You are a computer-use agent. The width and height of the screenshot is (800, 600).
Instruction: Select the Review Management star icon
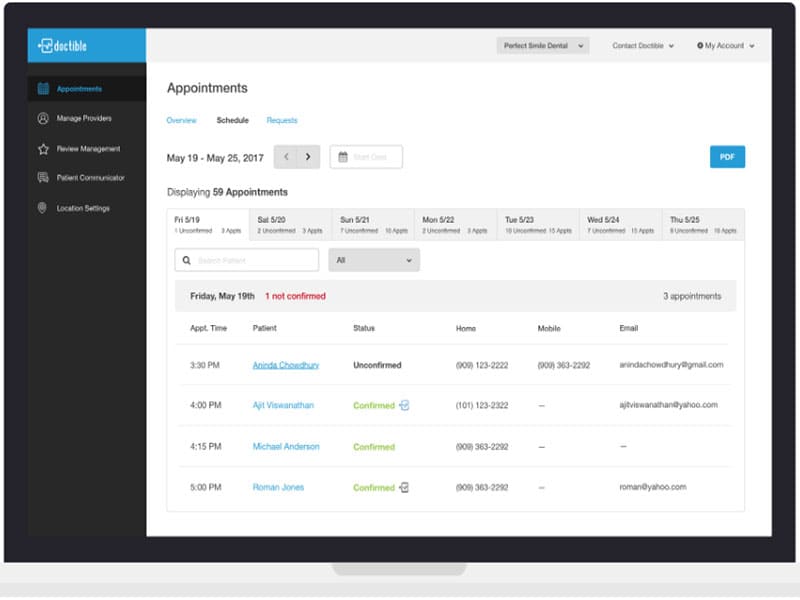tap(43, 149)
